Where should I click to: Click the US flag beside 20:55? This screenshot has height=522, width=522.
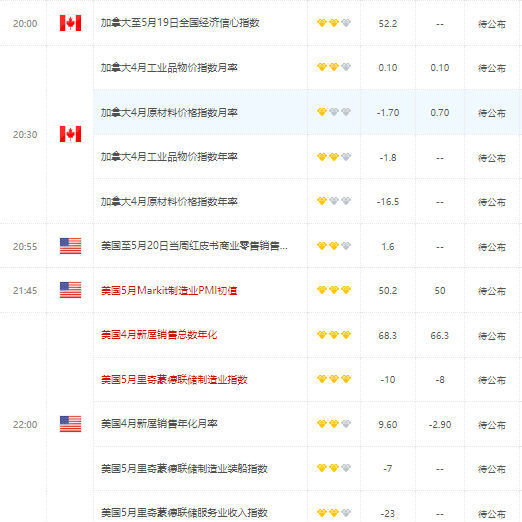pos(70,246)
